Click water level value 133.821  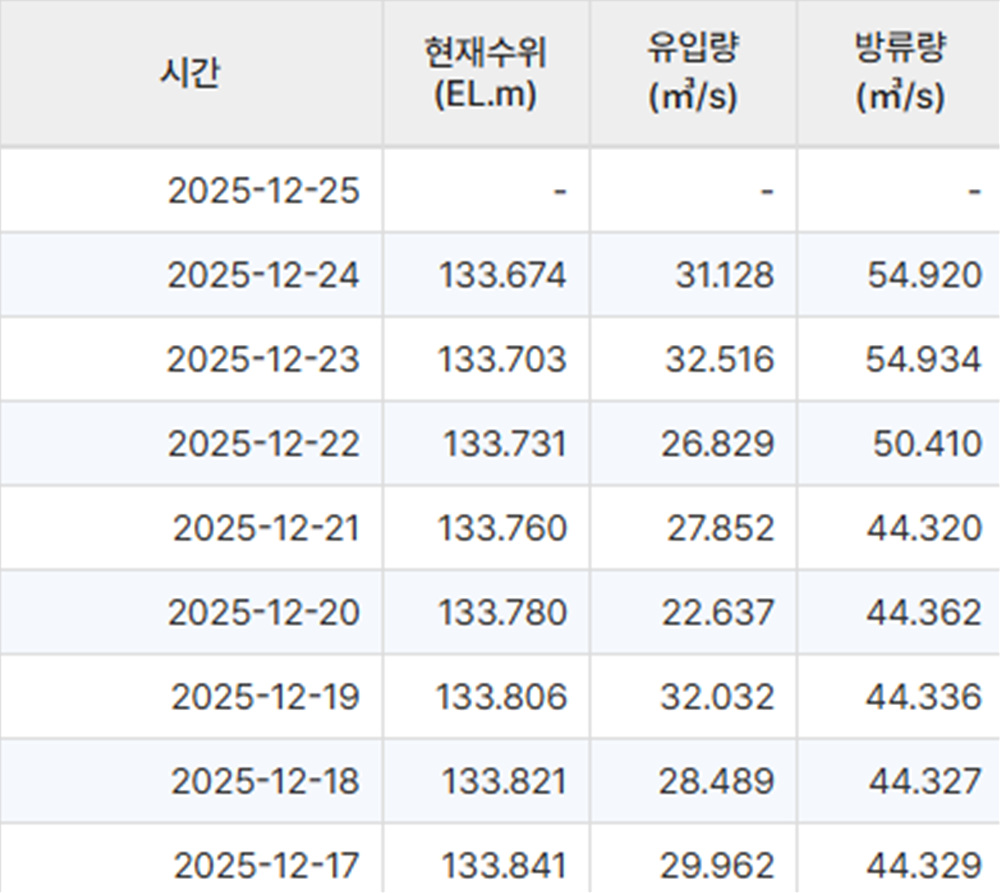[505, 781]
